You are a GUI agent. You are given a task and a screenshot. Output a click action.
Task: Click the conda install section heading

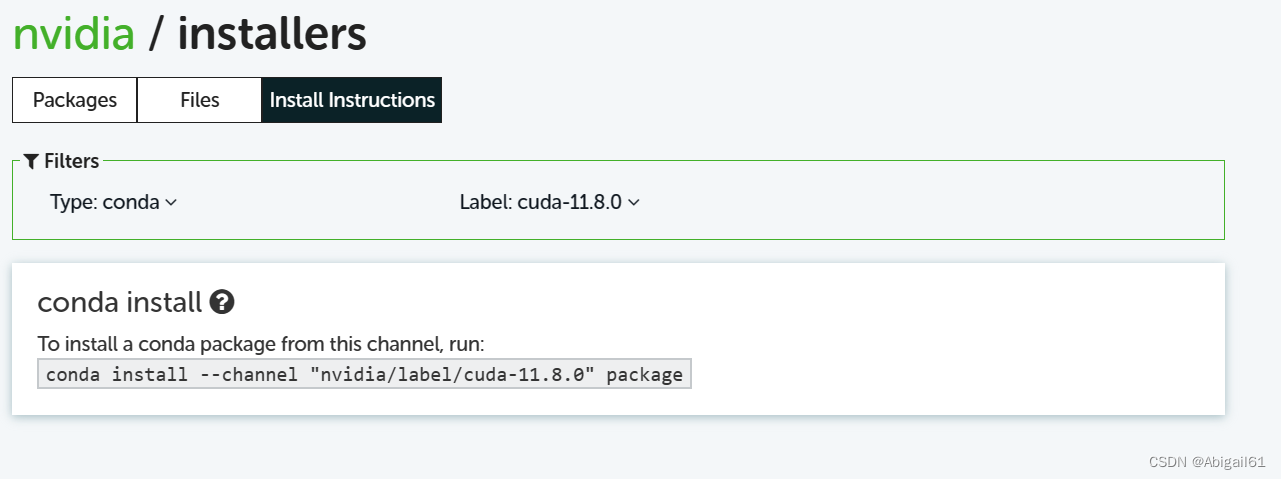(x=119, y=302)
